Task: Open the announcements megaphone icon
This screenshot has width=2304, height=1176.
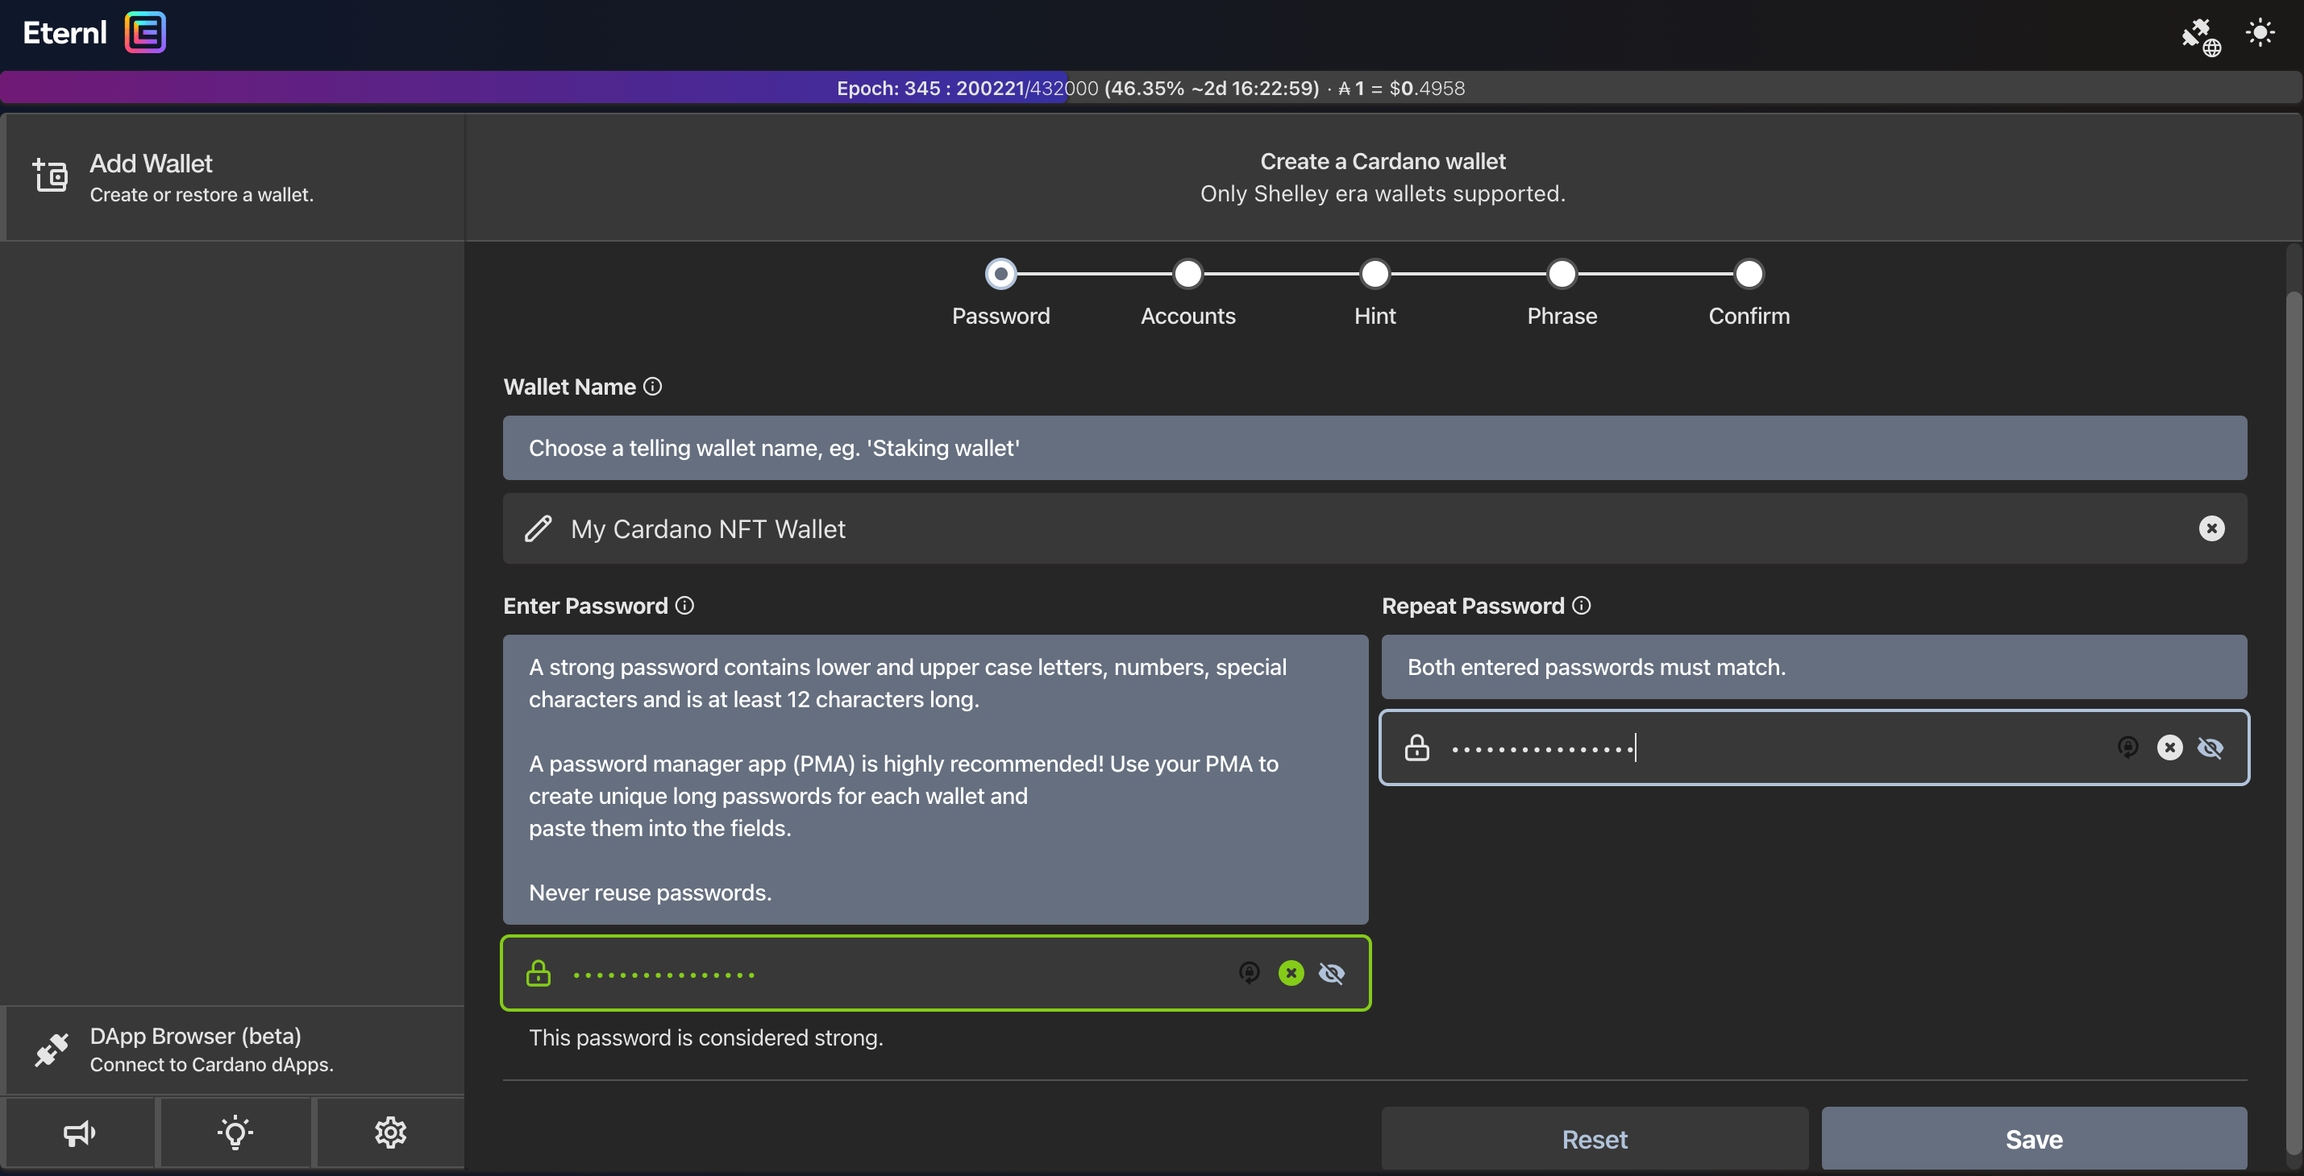Action: pyautogui.click(x=79, y=1133)
